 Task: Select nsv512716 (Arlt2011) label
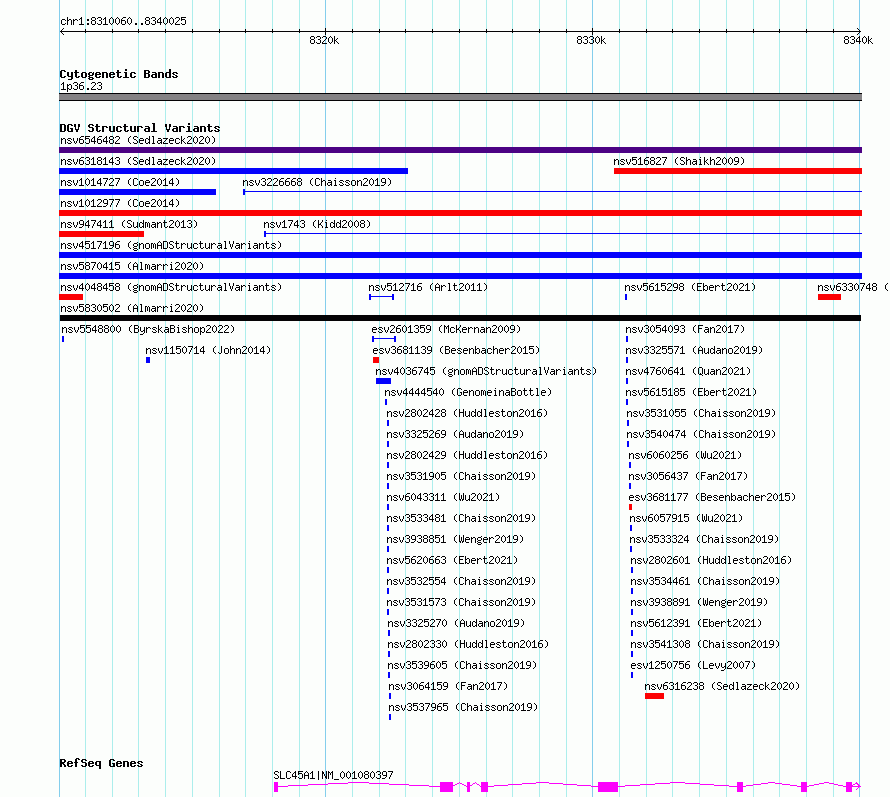[x=428, y=287]
